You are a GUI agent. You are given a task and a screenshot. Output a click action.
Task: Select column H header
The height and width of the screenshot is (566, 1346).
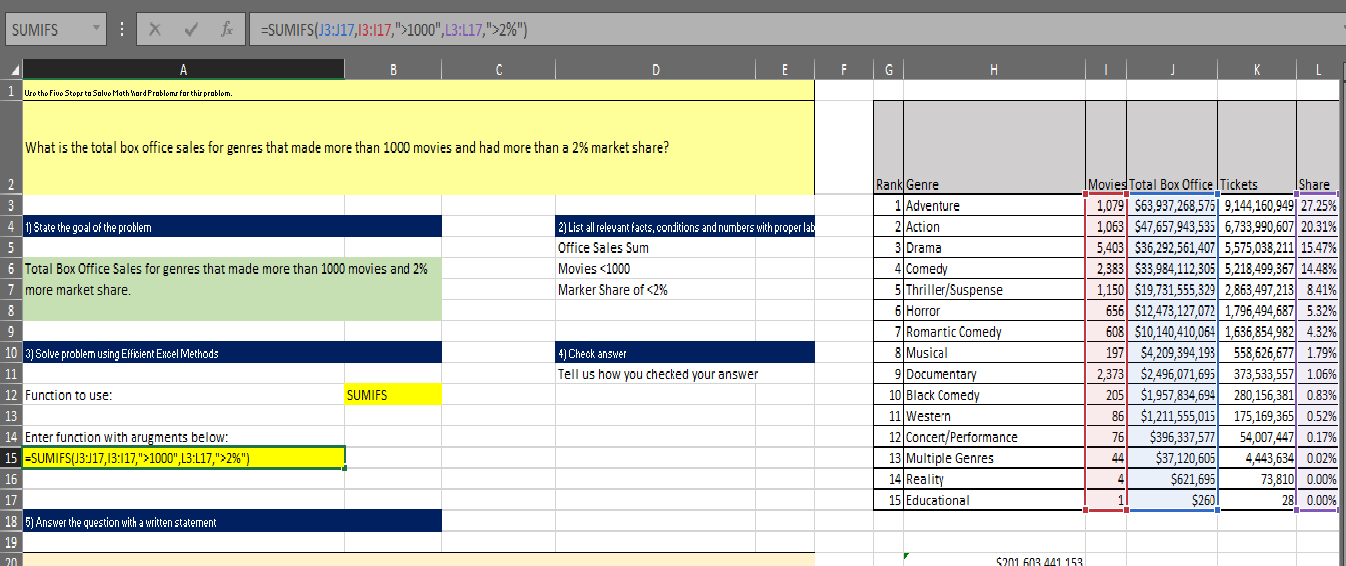(994, 70)
